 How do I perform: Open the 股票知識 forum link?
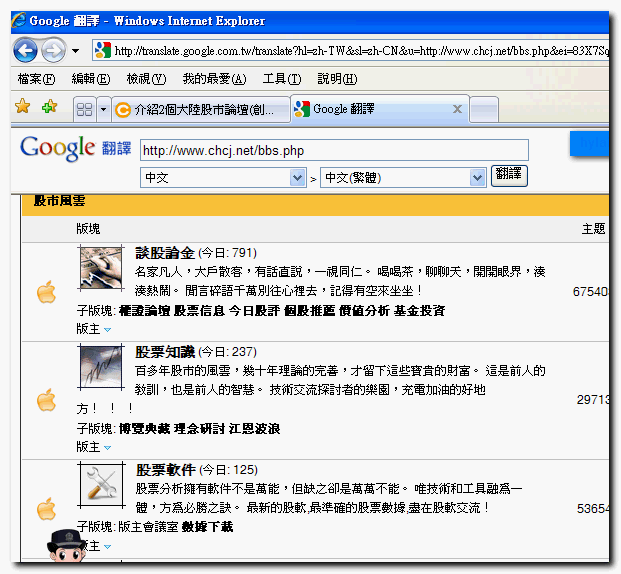click(x=165, y=352)
